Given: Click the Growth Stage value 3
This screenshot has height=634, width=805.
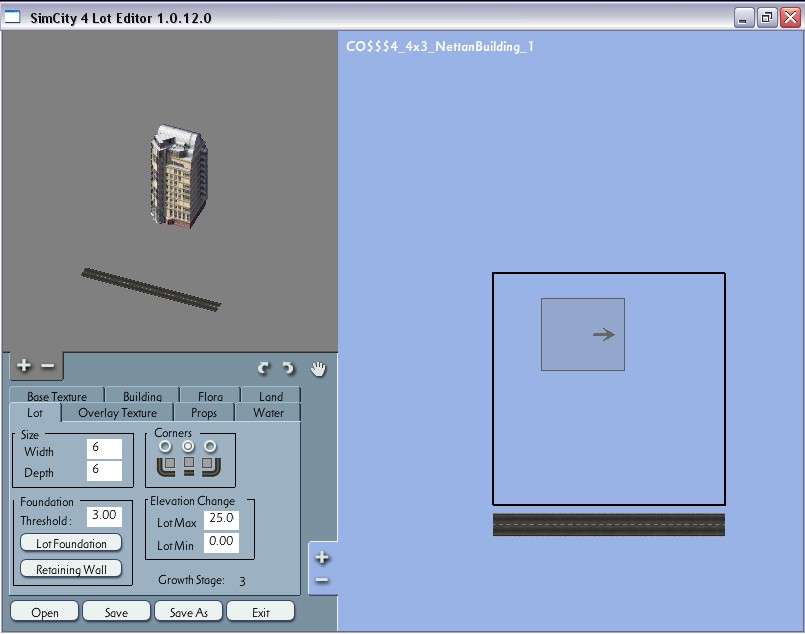Looking at the screenshot, I should click(x=242, y=581).
